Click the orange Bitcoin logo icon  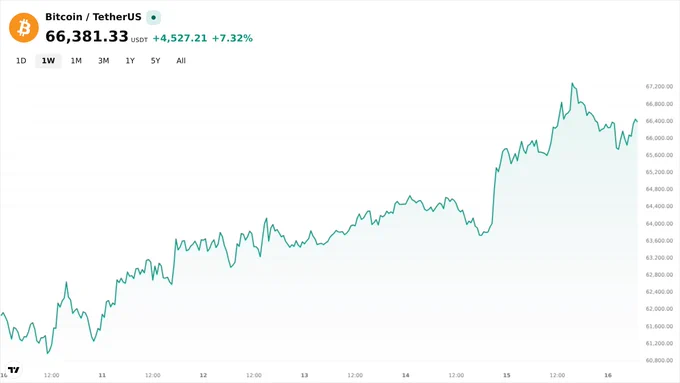(x=24, y=28)
